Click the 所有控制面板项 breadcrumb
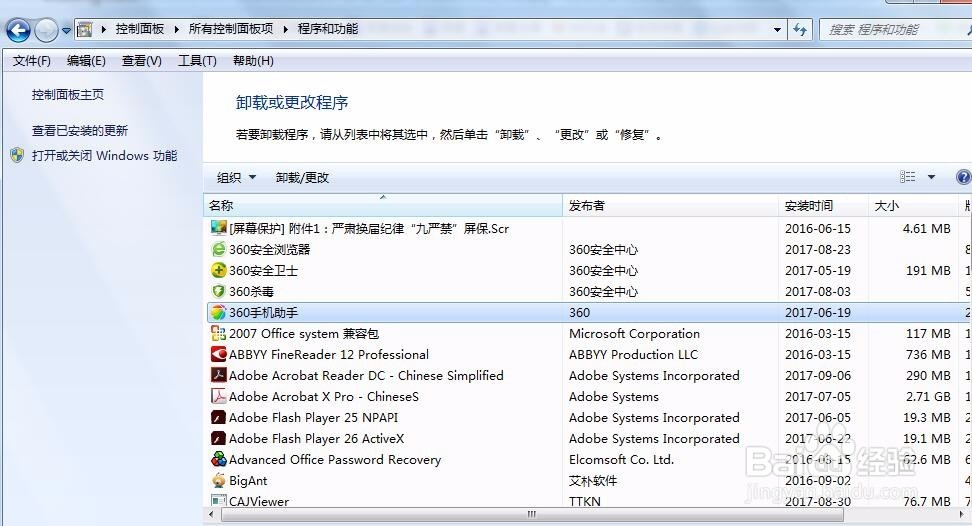This screenshot has height=526, width=972. (231, 29)
